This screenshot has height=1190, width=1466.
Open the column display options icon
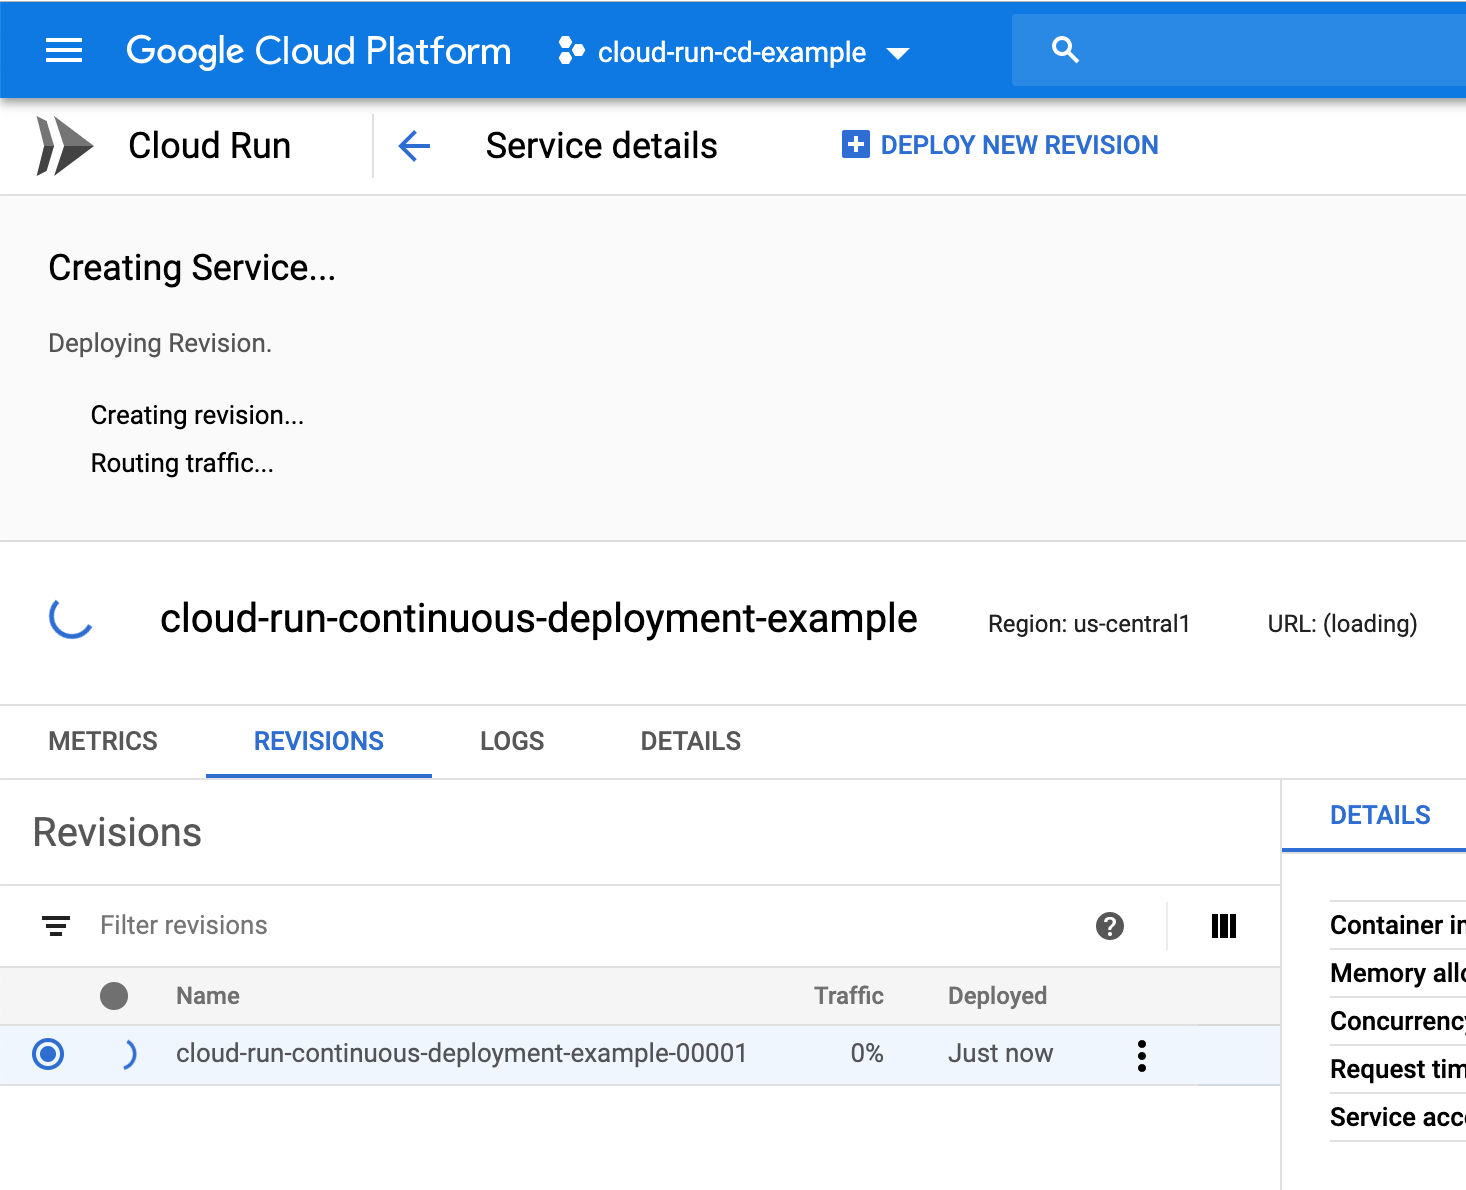pos(1224,926)
